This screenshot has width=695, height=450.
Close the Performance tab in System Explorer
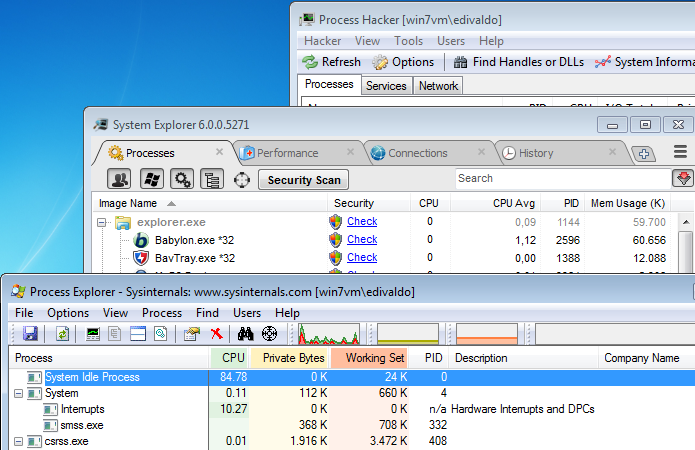[351, 152]
